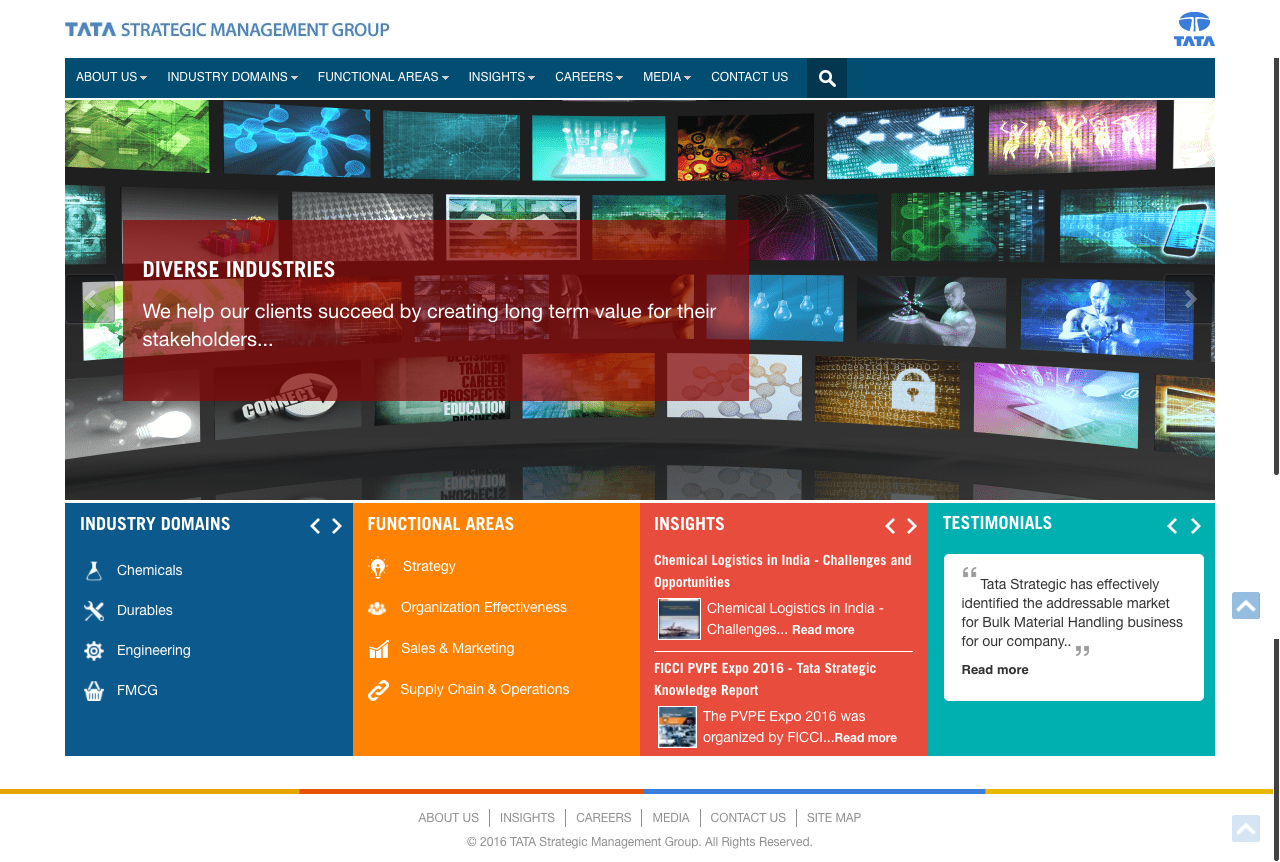Click the Supply Chain link icon
1280x862 pixels.
click(x=378, y=690)
